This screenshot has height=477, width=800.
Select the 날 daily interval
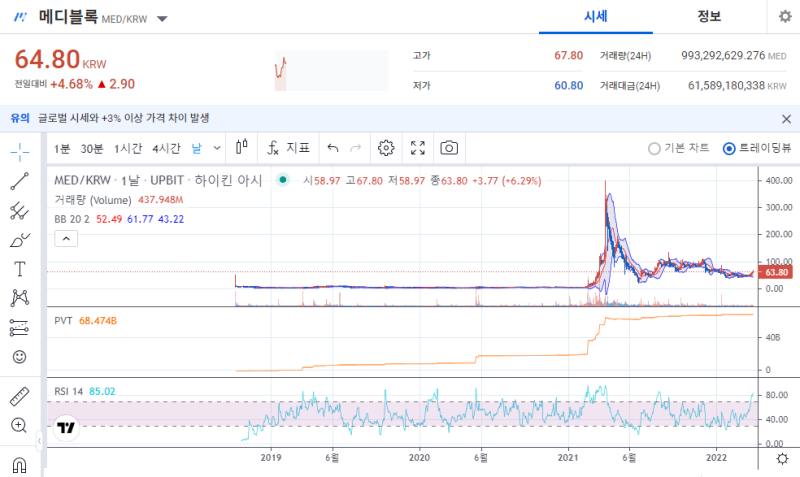coord(196,148)
